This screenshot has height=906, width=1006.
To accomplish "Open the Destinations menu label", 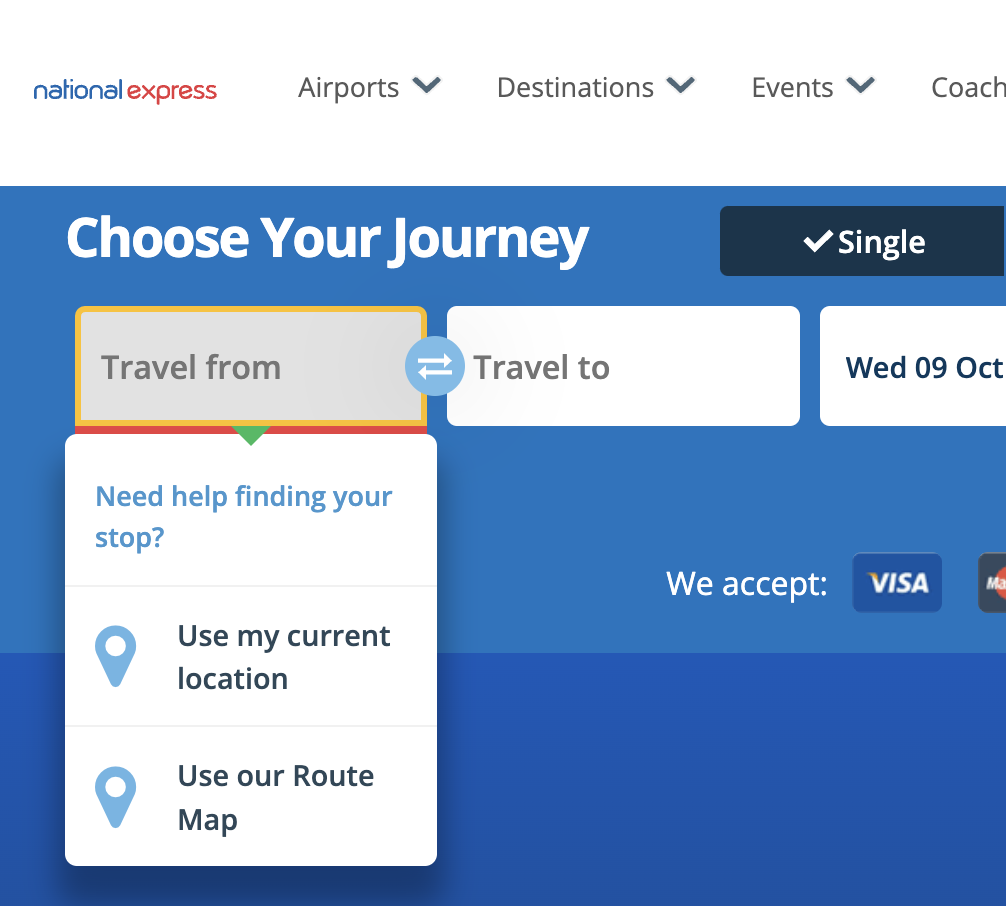I will pos(575,88).
